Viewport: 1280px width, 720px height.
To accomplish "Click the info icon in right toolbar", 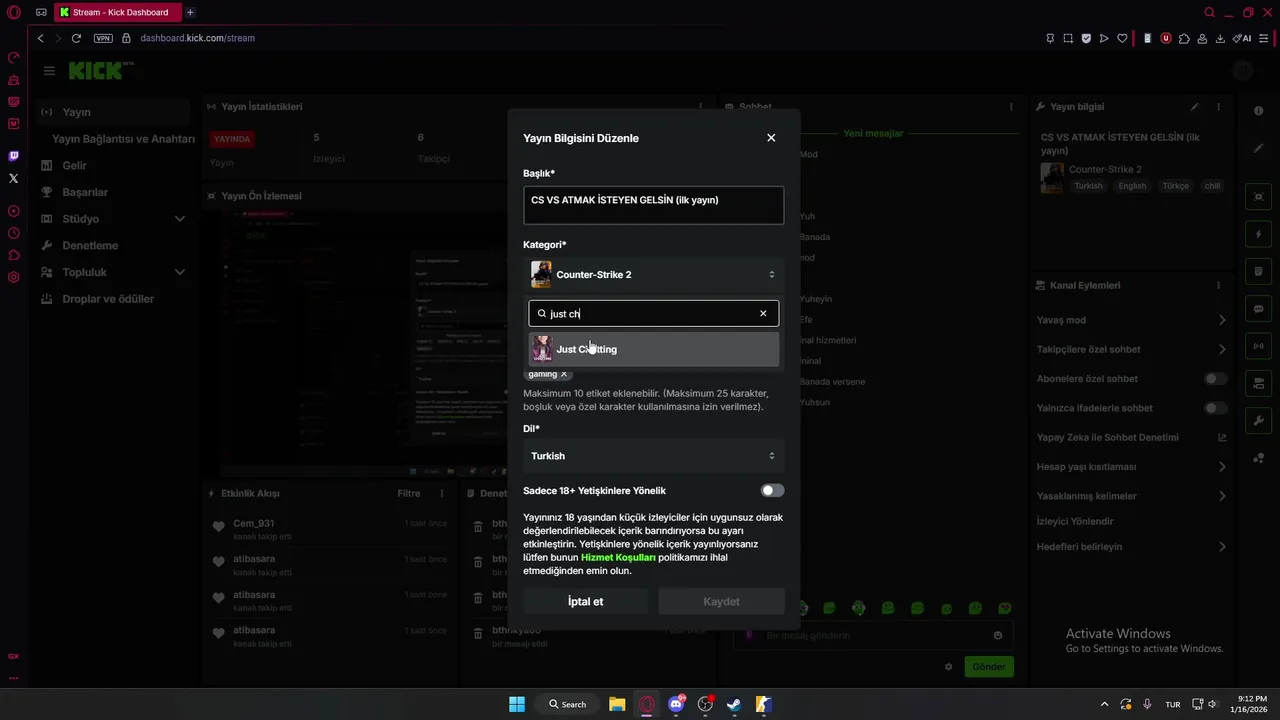I will 1258,111.
